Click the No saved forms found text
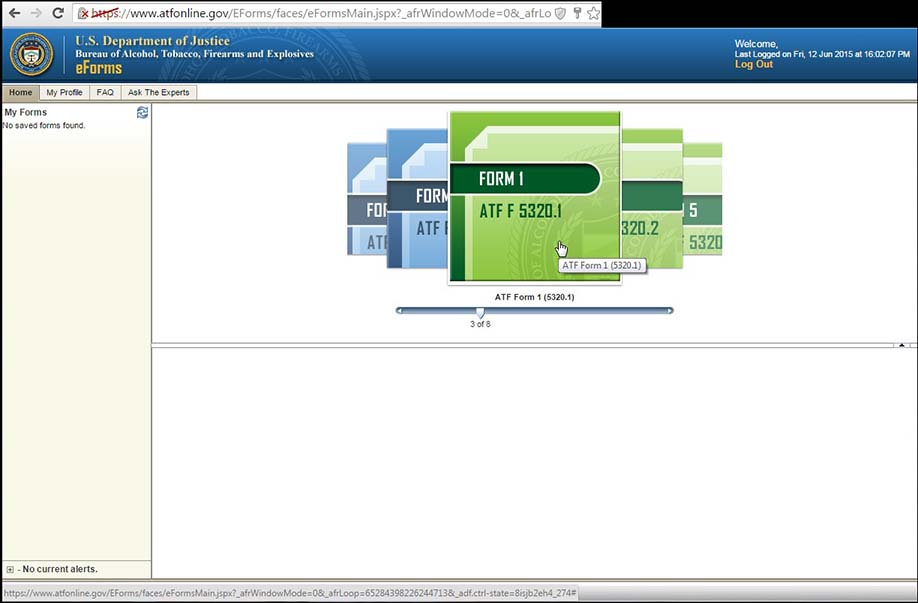The width and height of the screenshot is (918, 603). pos(44,125)
